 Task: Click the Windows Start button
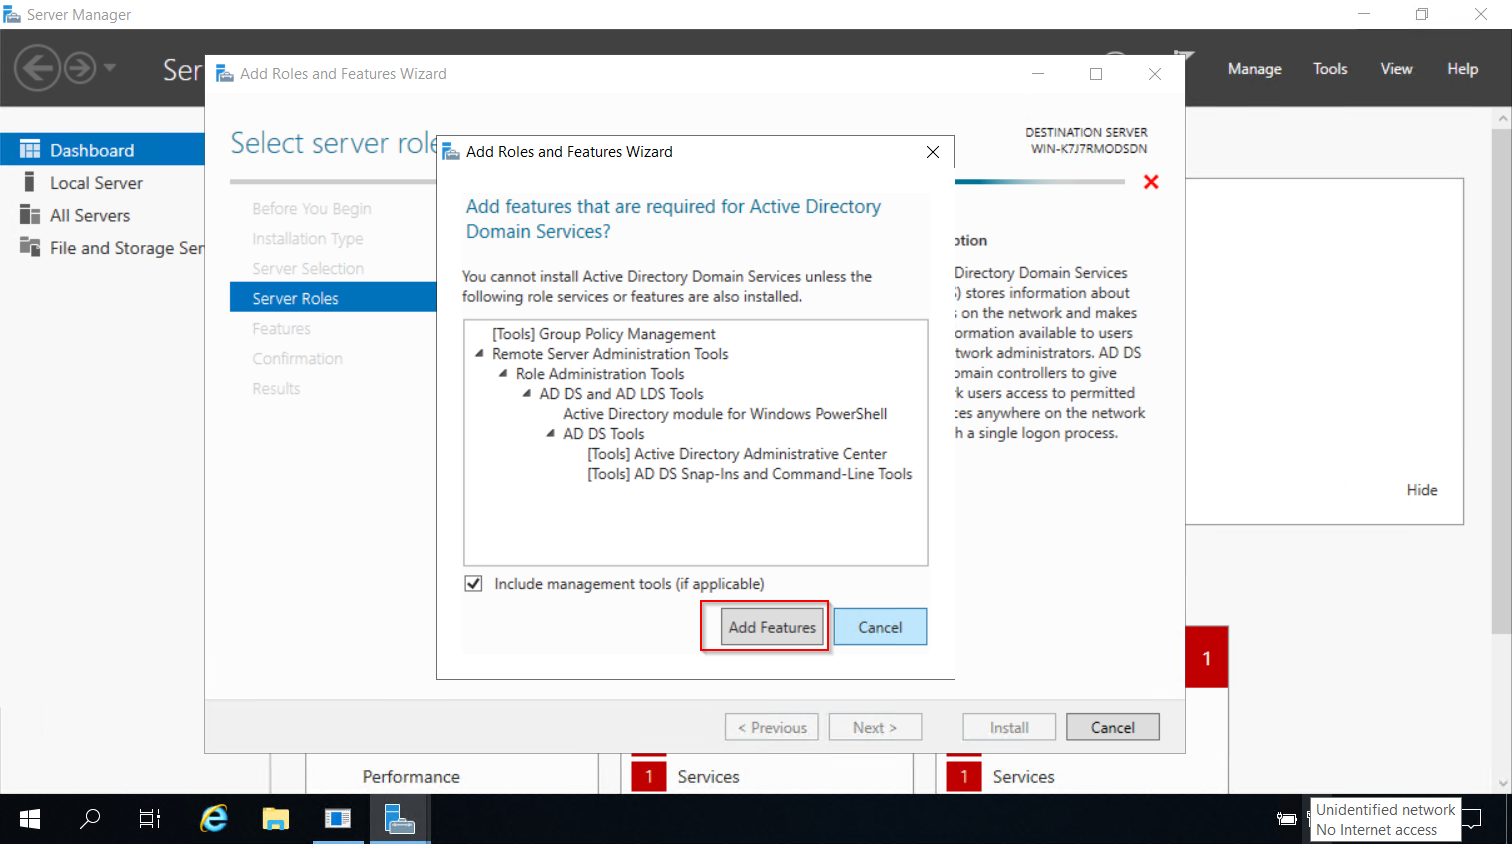29,818
